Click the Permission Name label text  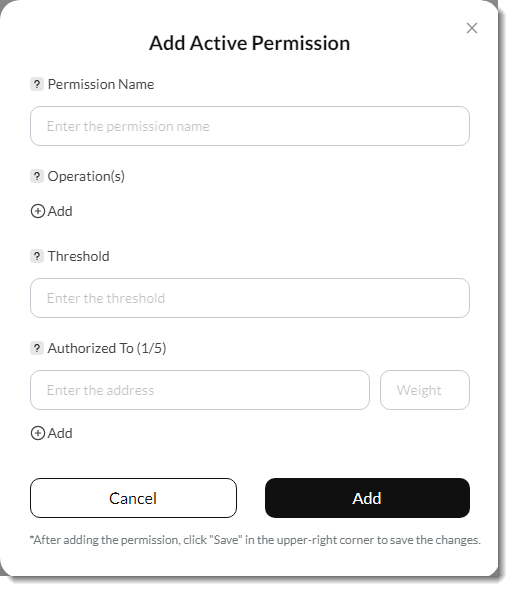[x=101, y=84]
